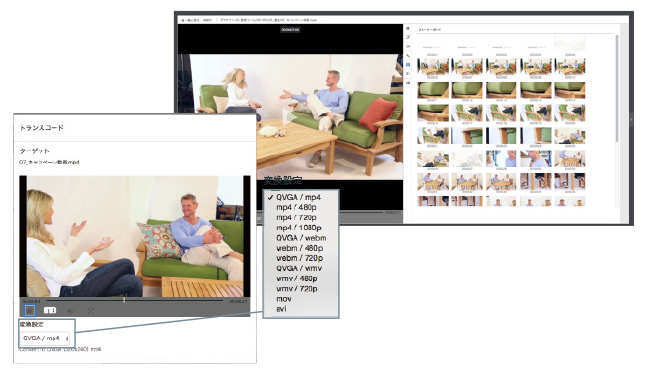Select webm / 720p in the conversion list
Viewport: 646px width, 376px height.
(x=299, y=258)
